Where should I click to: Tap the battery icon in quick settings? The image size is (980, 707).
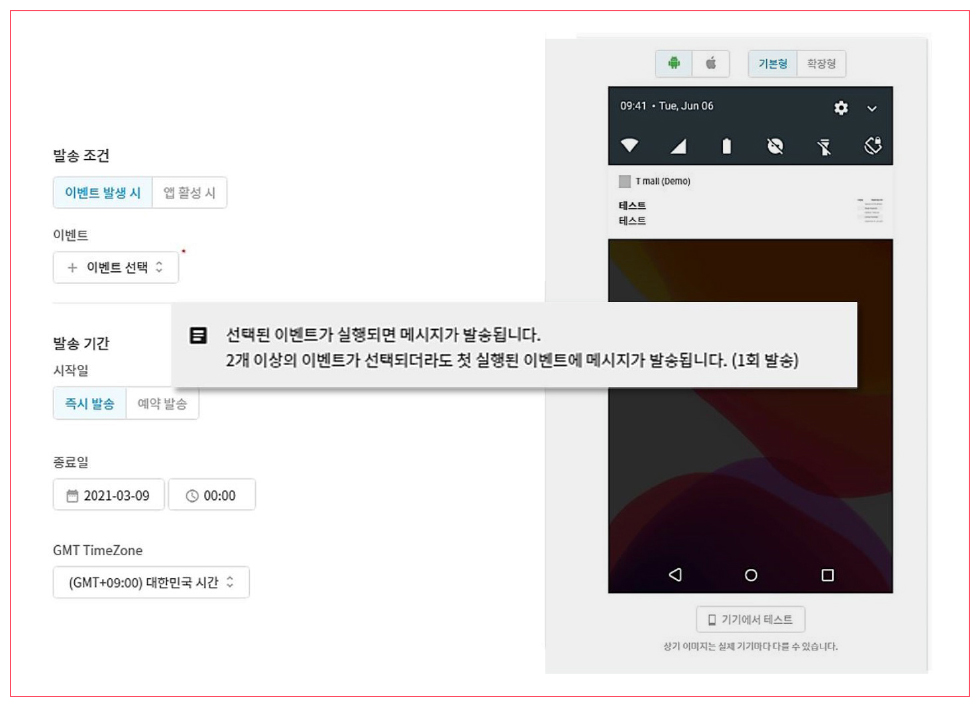[x=726, y=146]
